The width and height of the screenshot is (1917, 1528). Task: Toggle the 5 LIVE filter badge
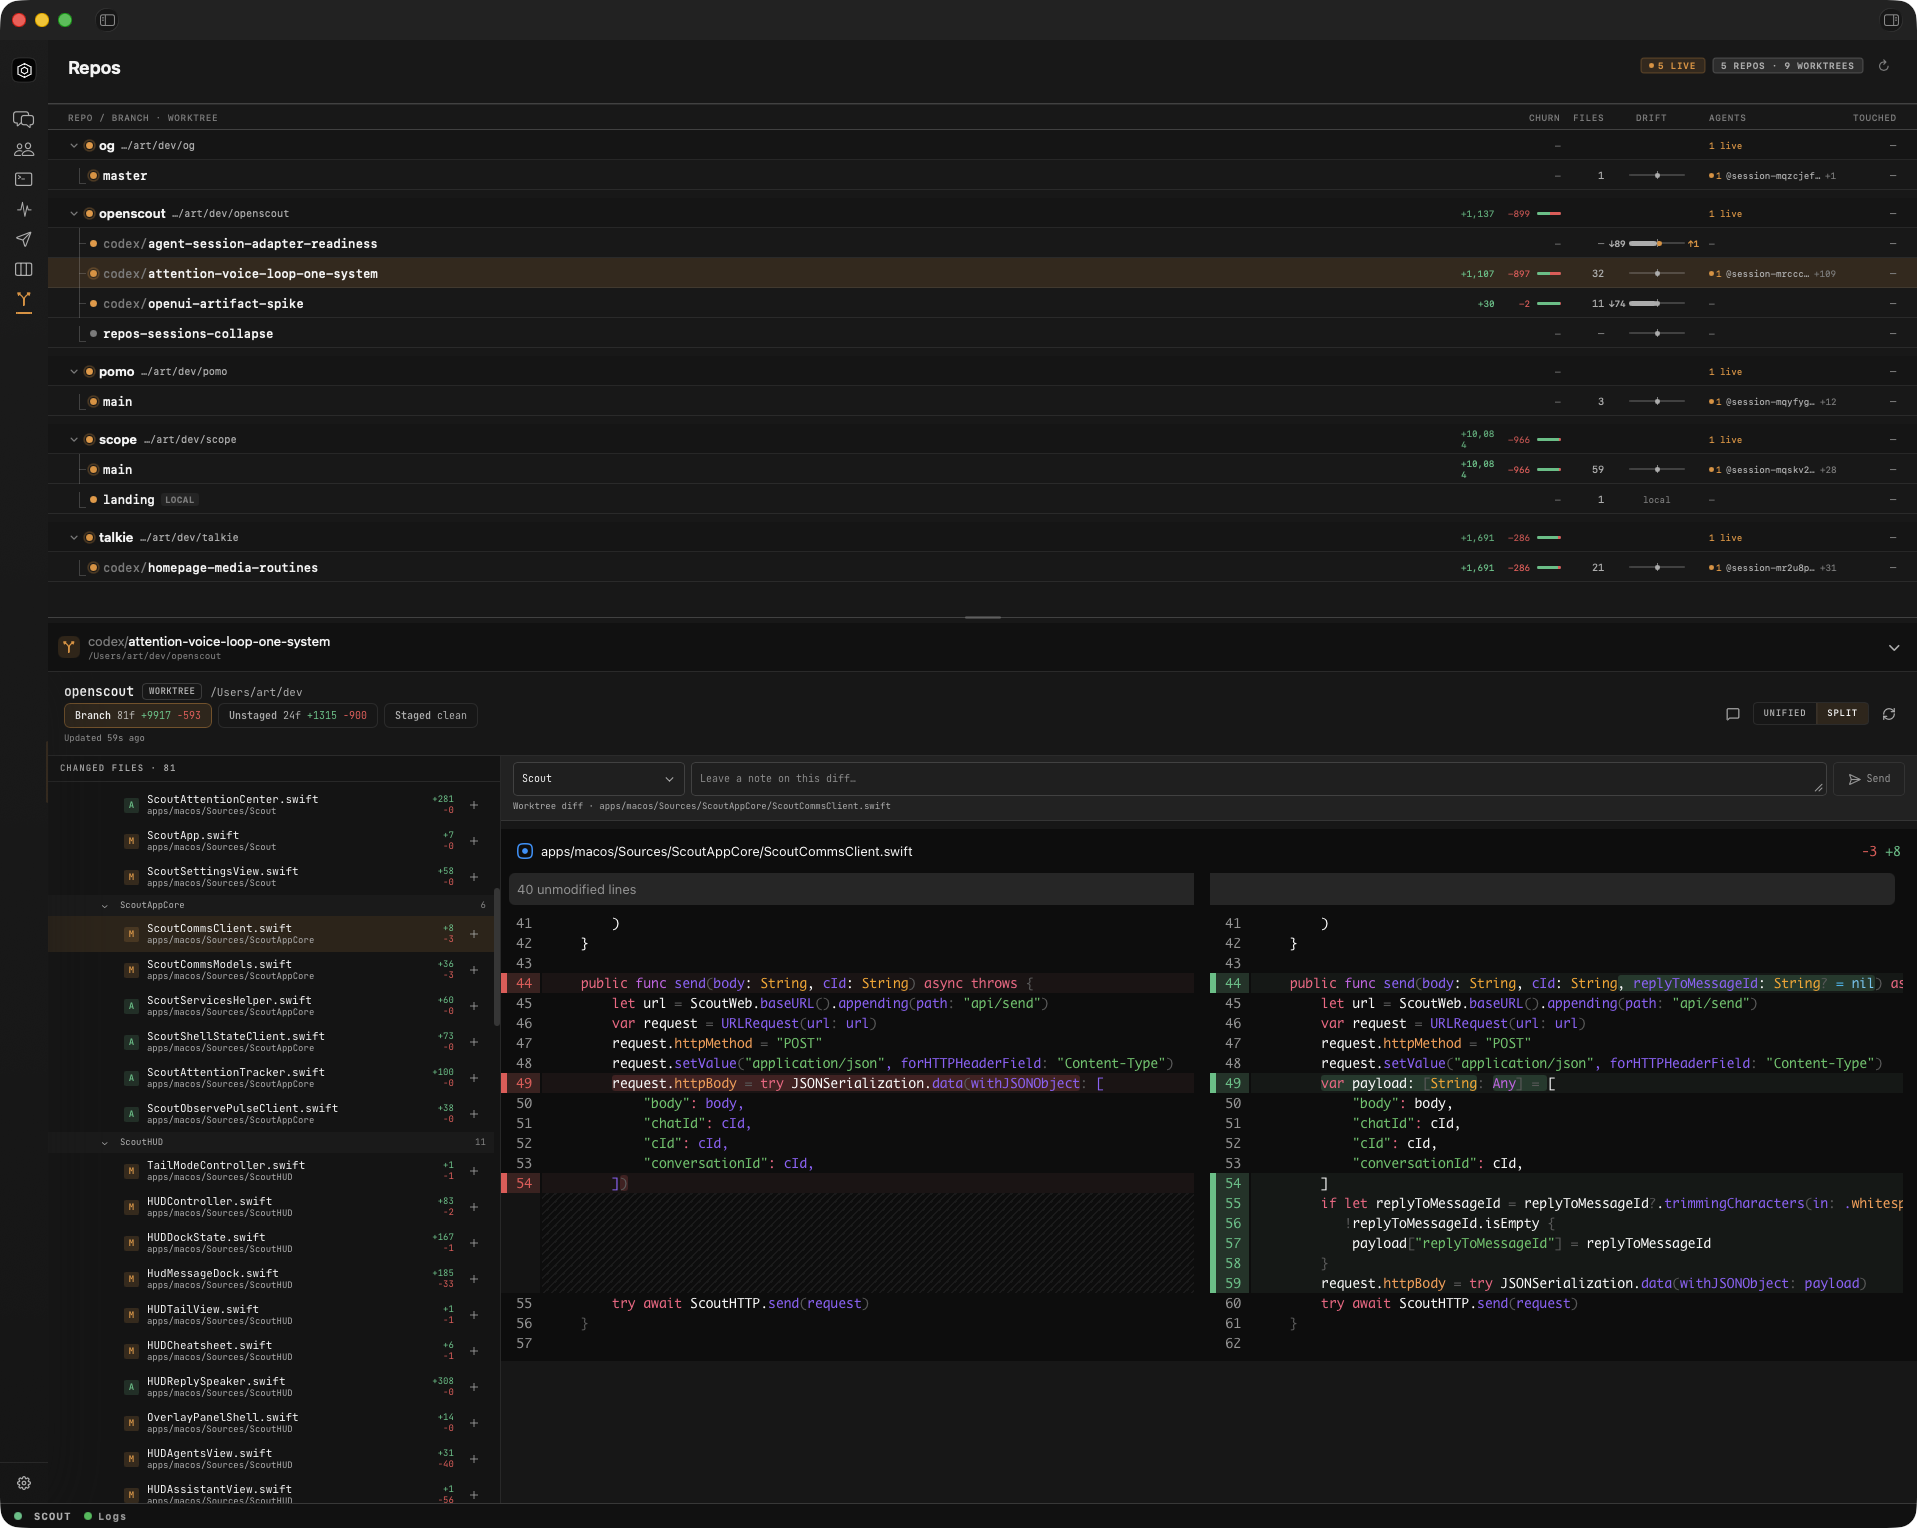pos(1672,66)
